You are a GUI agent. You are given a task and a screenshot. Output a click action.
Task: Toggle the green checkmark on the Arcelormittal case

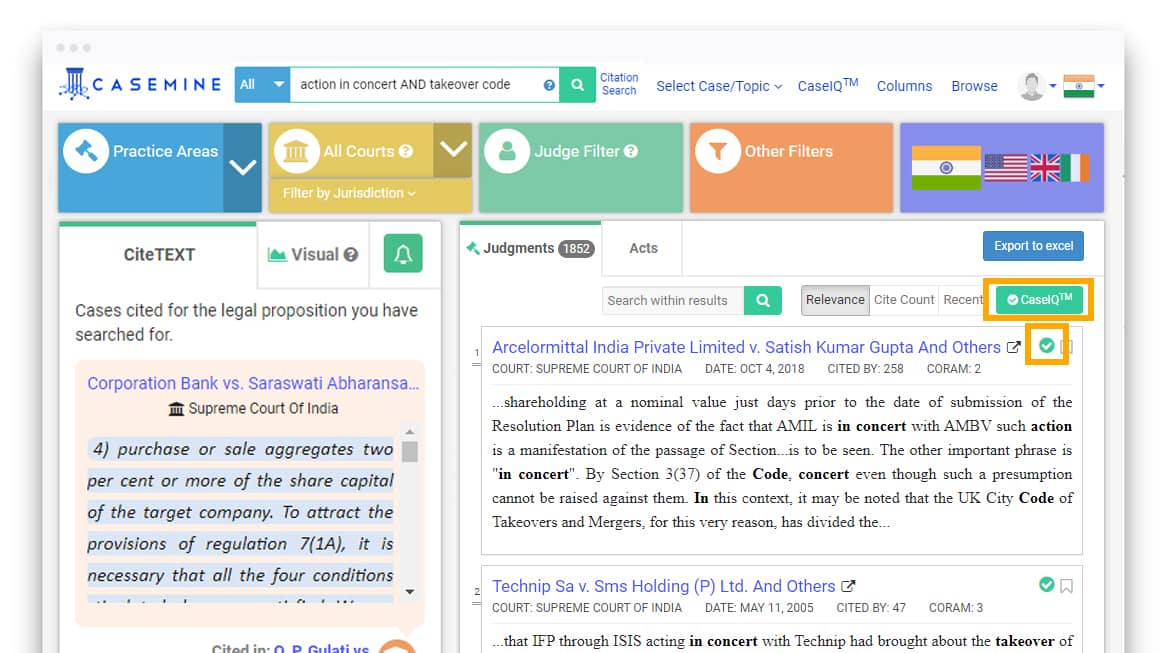pyautogui.click(x=1046, y=347)
